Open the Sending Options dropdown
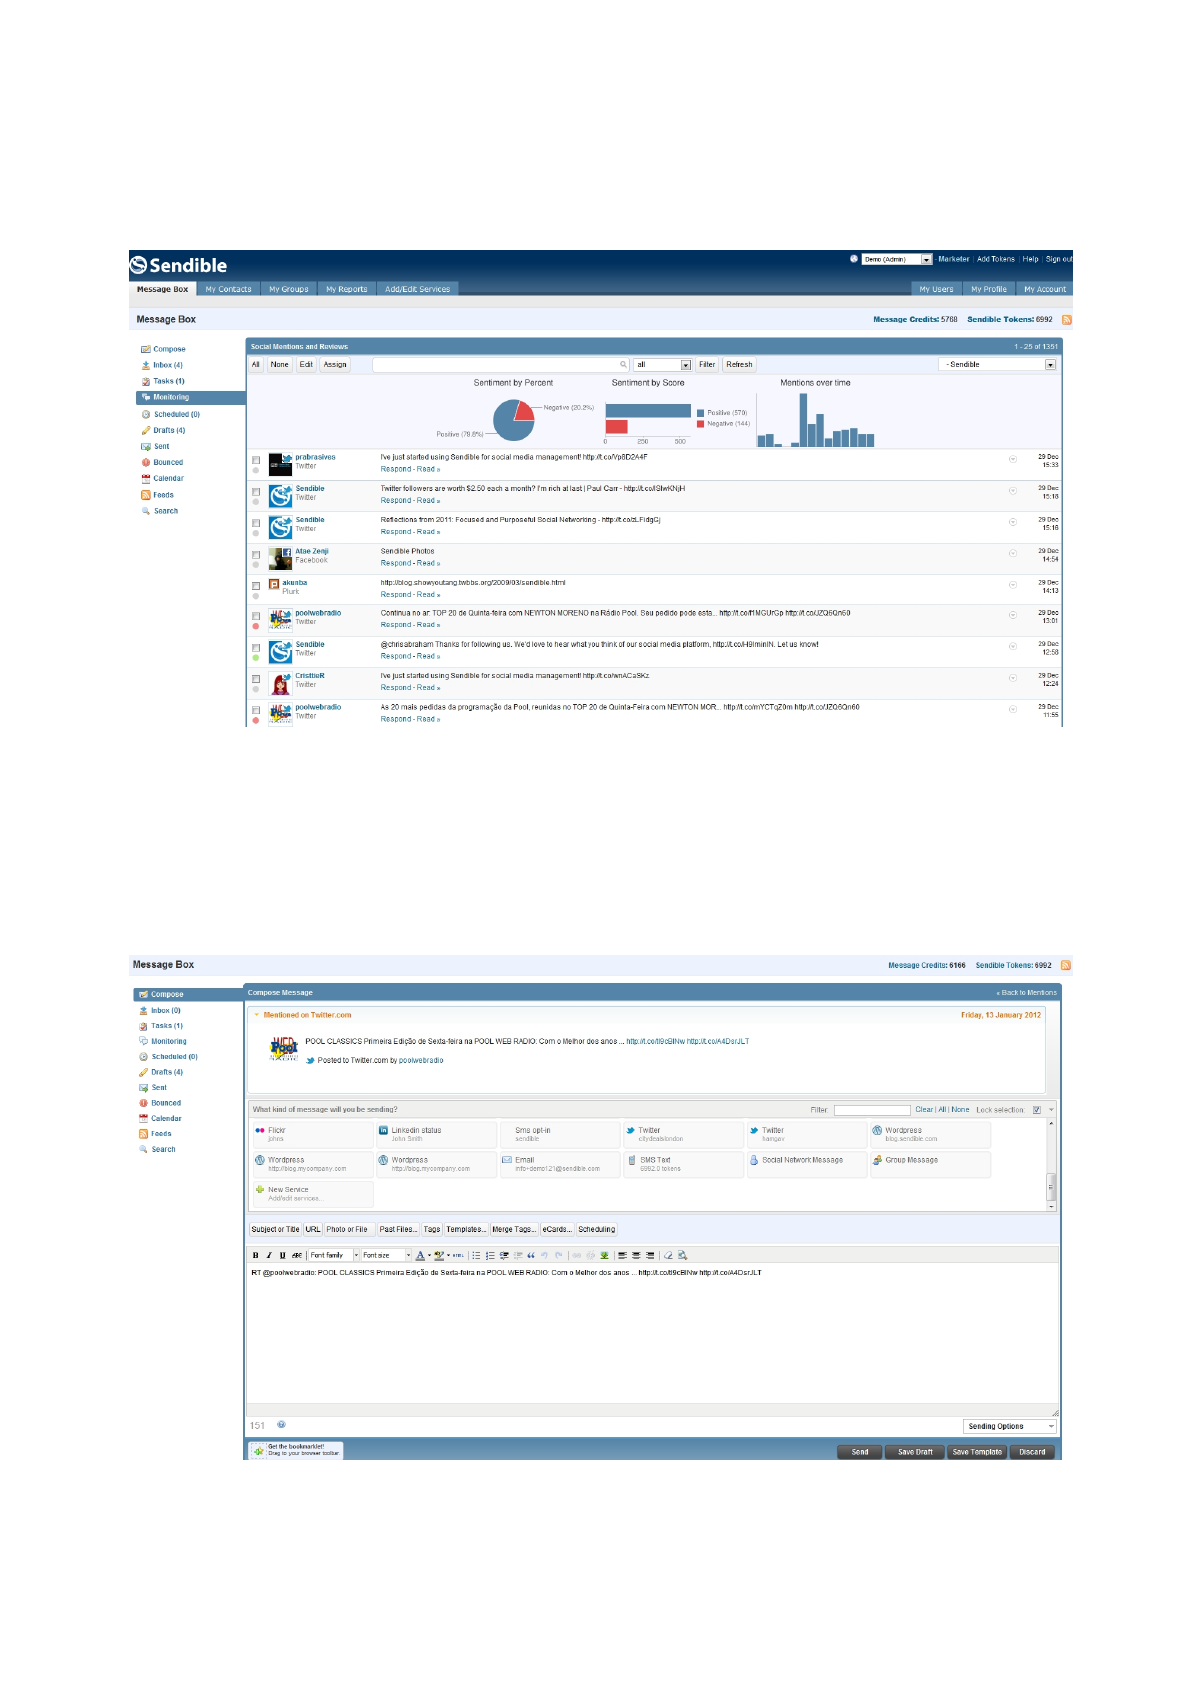Image resolution: width=1191 pixels, height=1684 pixels. click(x=1010, y=1426)
